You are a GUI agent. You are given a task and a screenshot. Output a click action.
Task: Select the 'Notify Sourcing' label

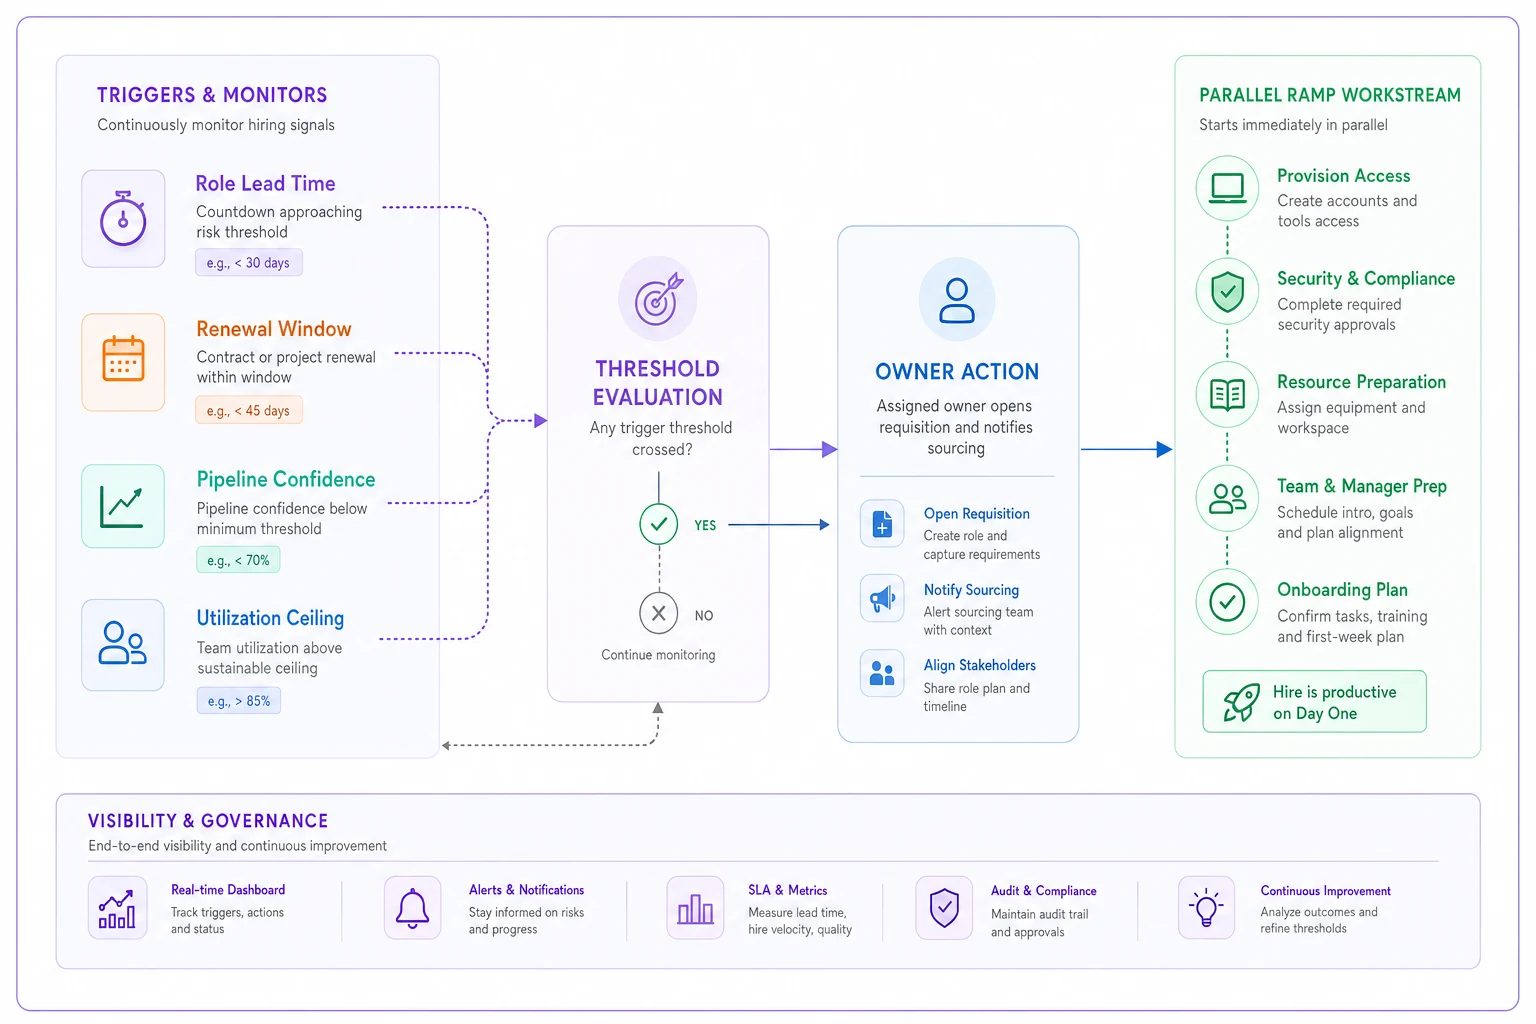click(x=972, y=590)
